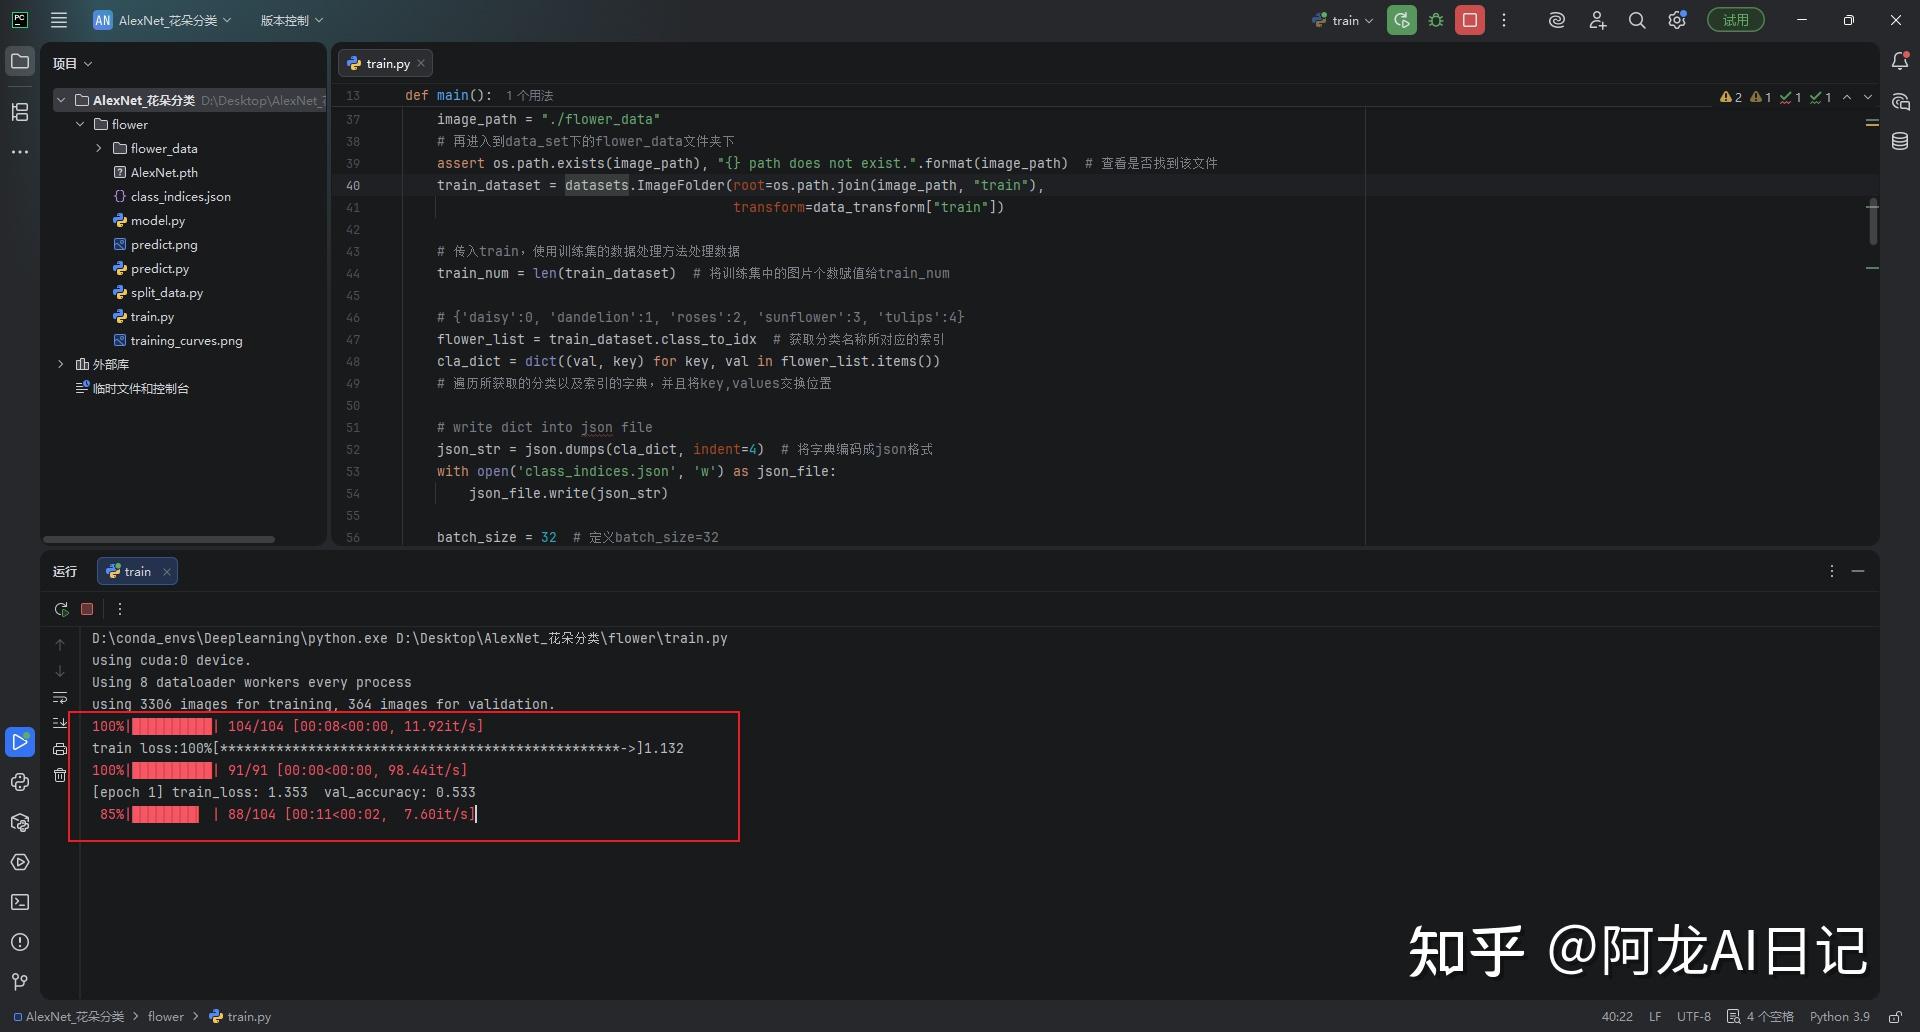Click the editor vertical scrollbar thumb
Viewport: 1920px width, 1032px height.
1872,221
